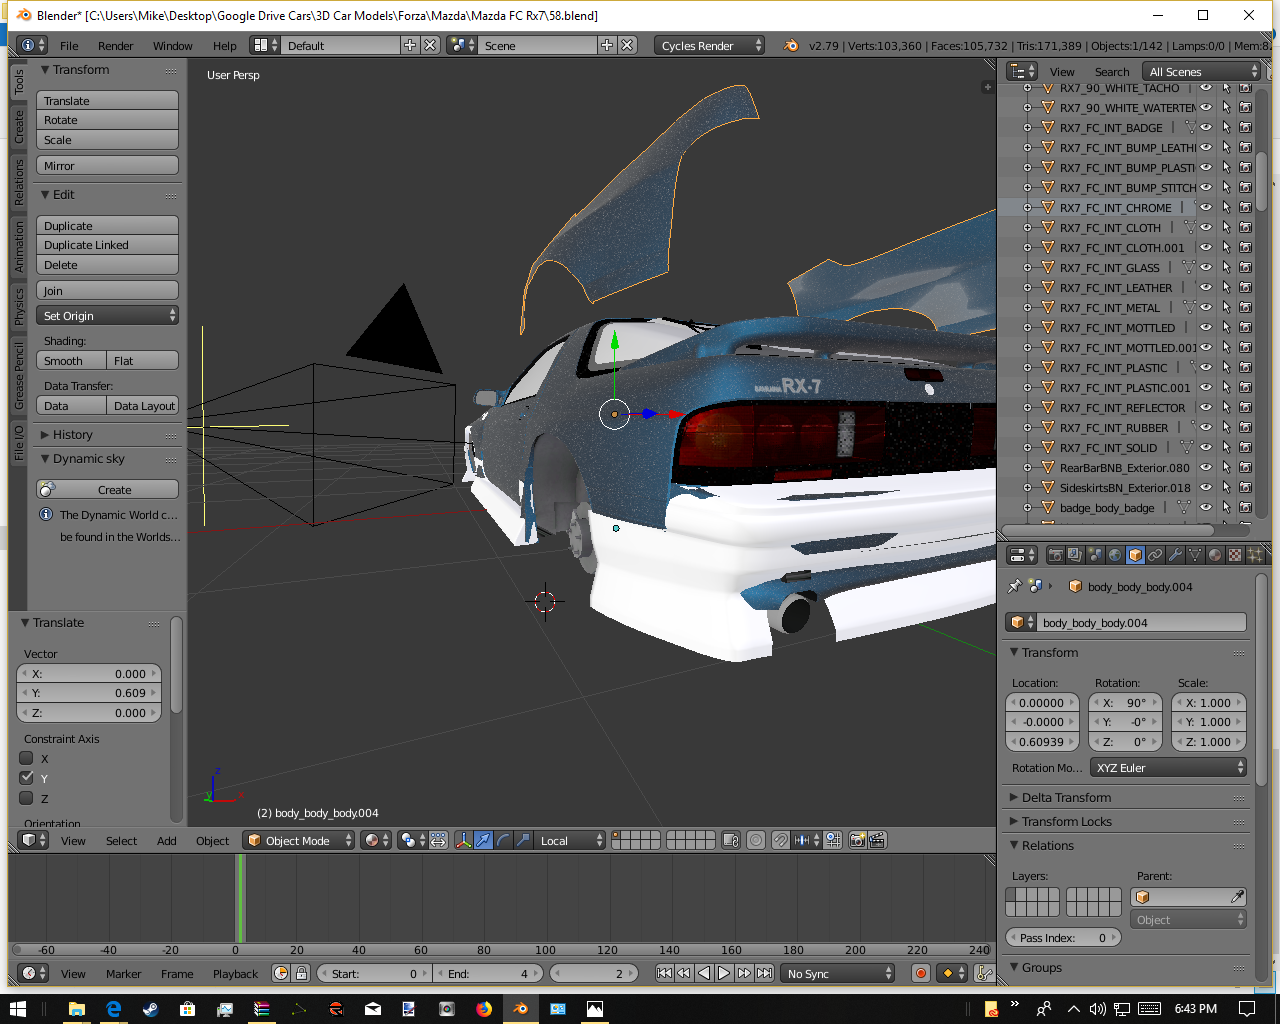Open the Object properties cube tab
Screen dimensions: 1280x1024
(x=1135, y=555)
